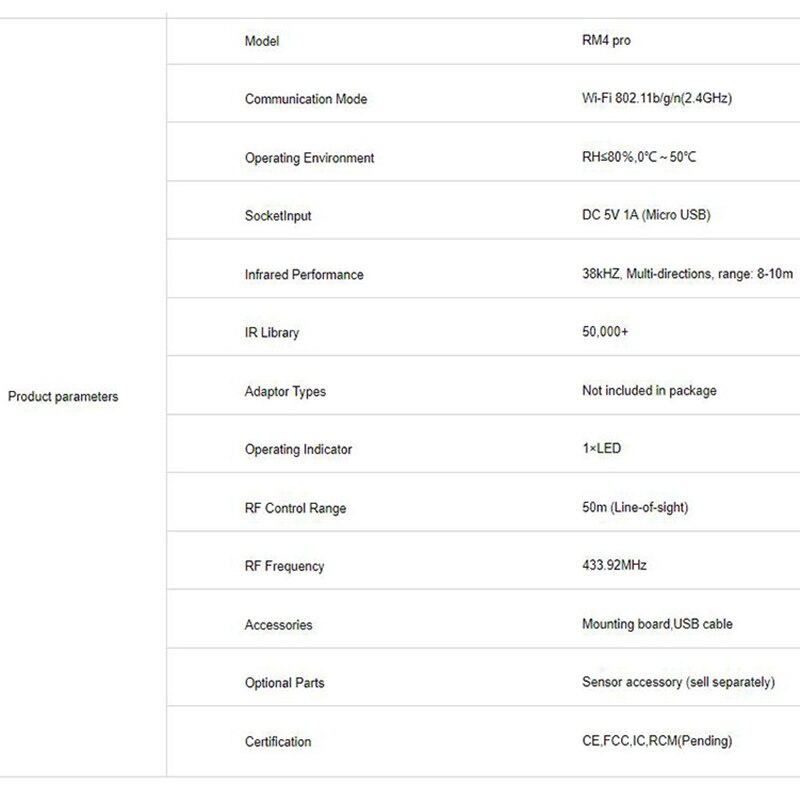Select the "50,000+" value
The width and height of the screenshot is (800, 800).
[605, 332]
